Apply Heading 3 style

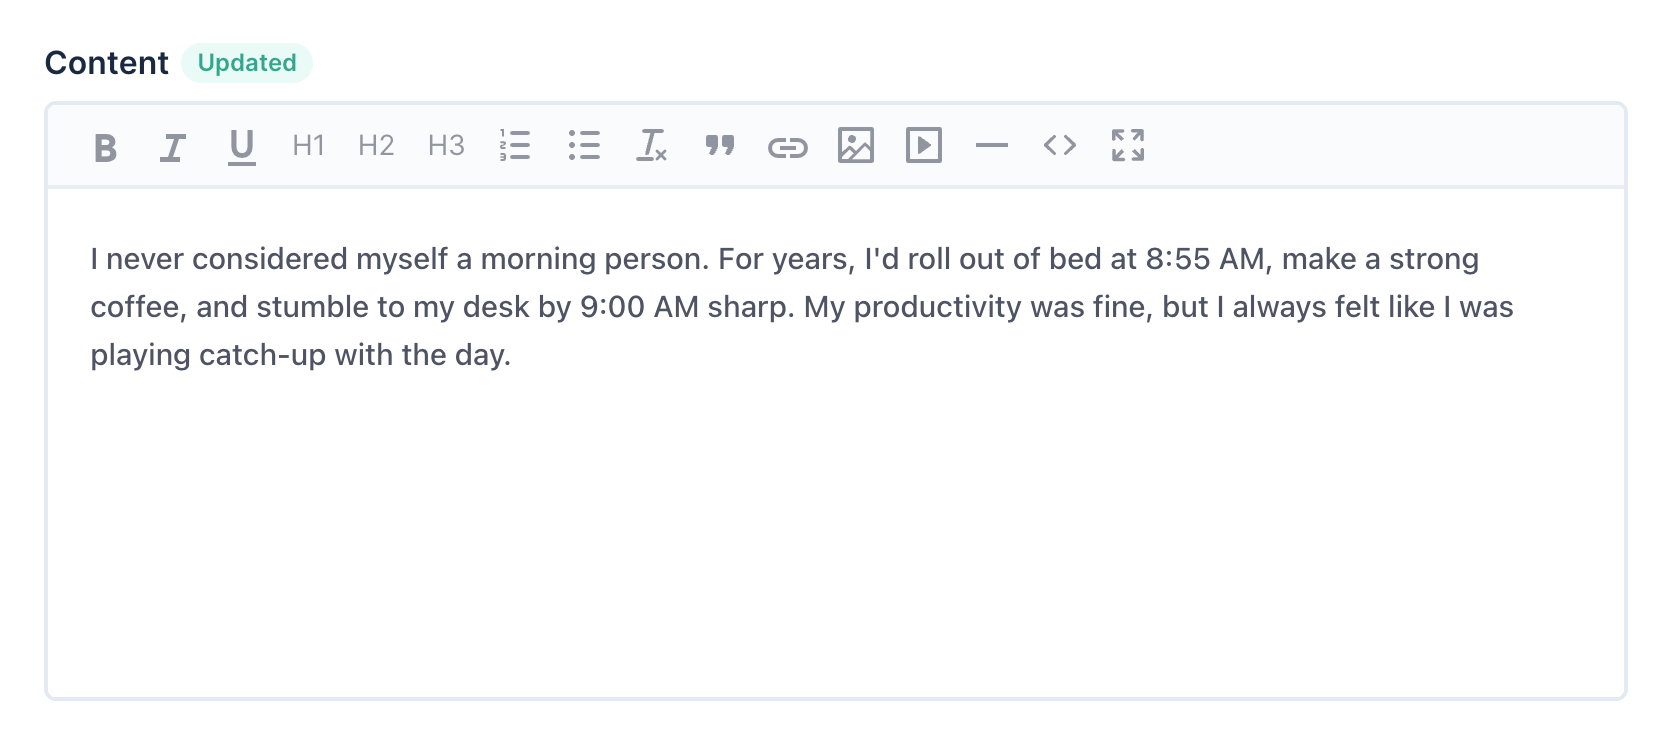[x=445, y=146]
